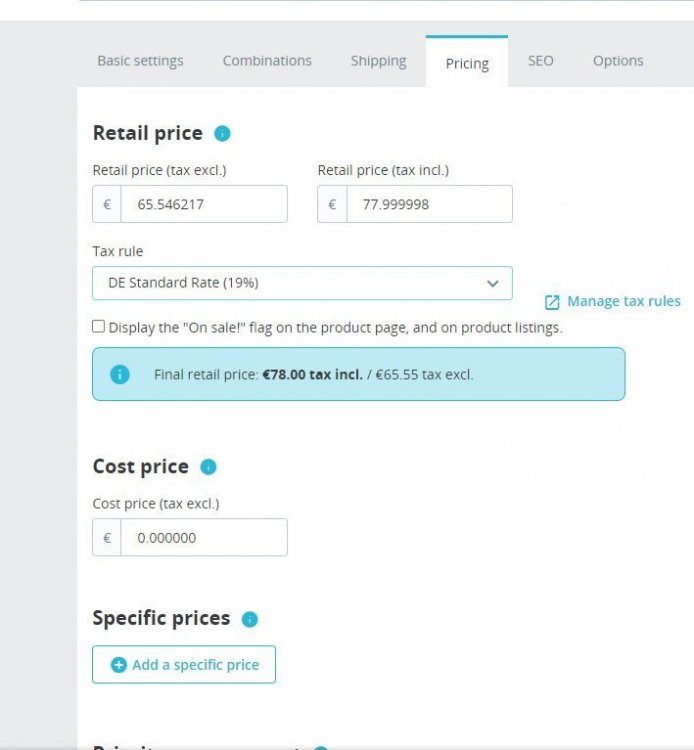This screenshot has height=750, width=694.
Task: Click the plus icon on Add a specific price
Action: (x=119, y=665)
